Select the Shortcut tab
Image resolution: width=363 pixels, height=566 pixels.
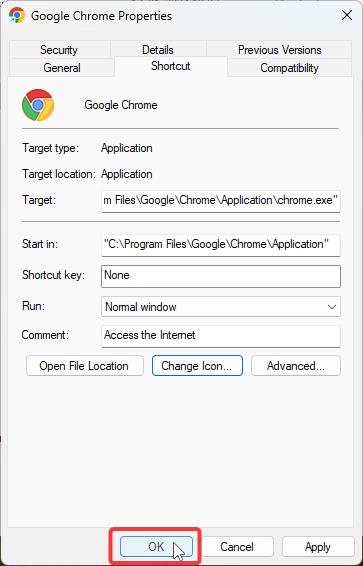point(171,66)
